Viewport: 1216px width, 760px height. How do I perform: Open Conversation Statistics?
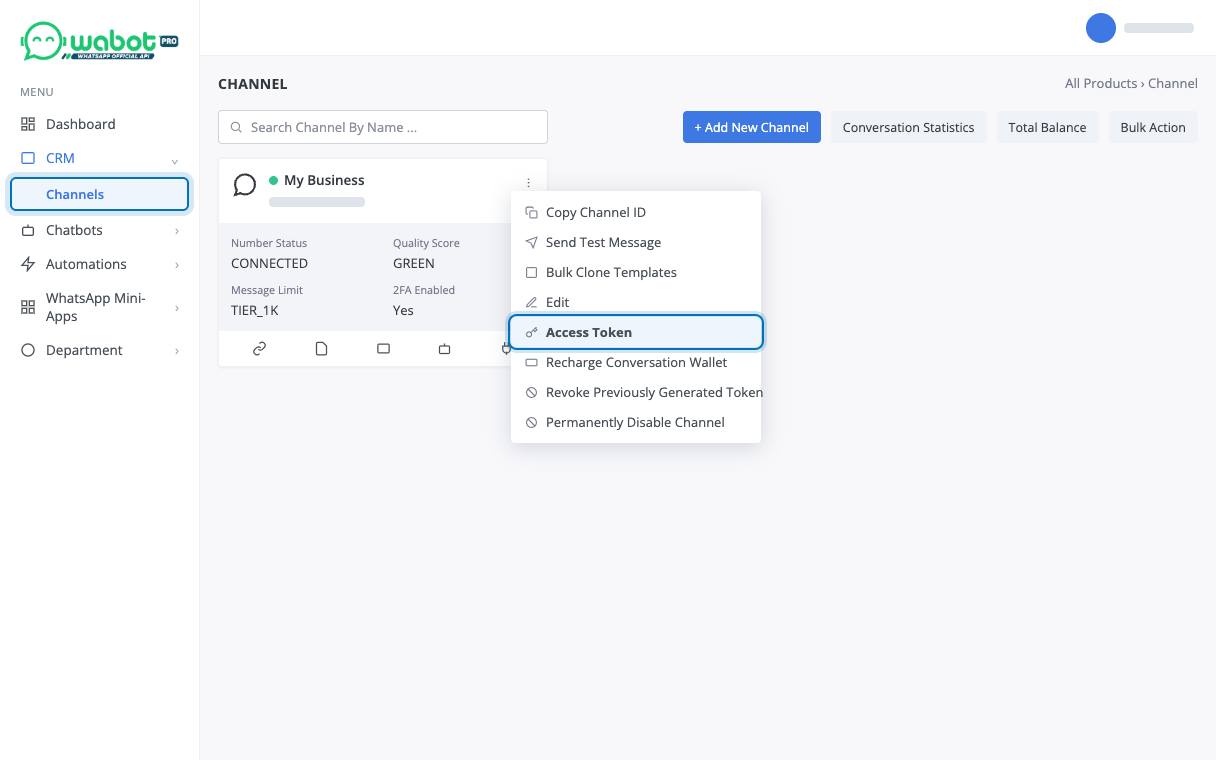click(908, 127)
